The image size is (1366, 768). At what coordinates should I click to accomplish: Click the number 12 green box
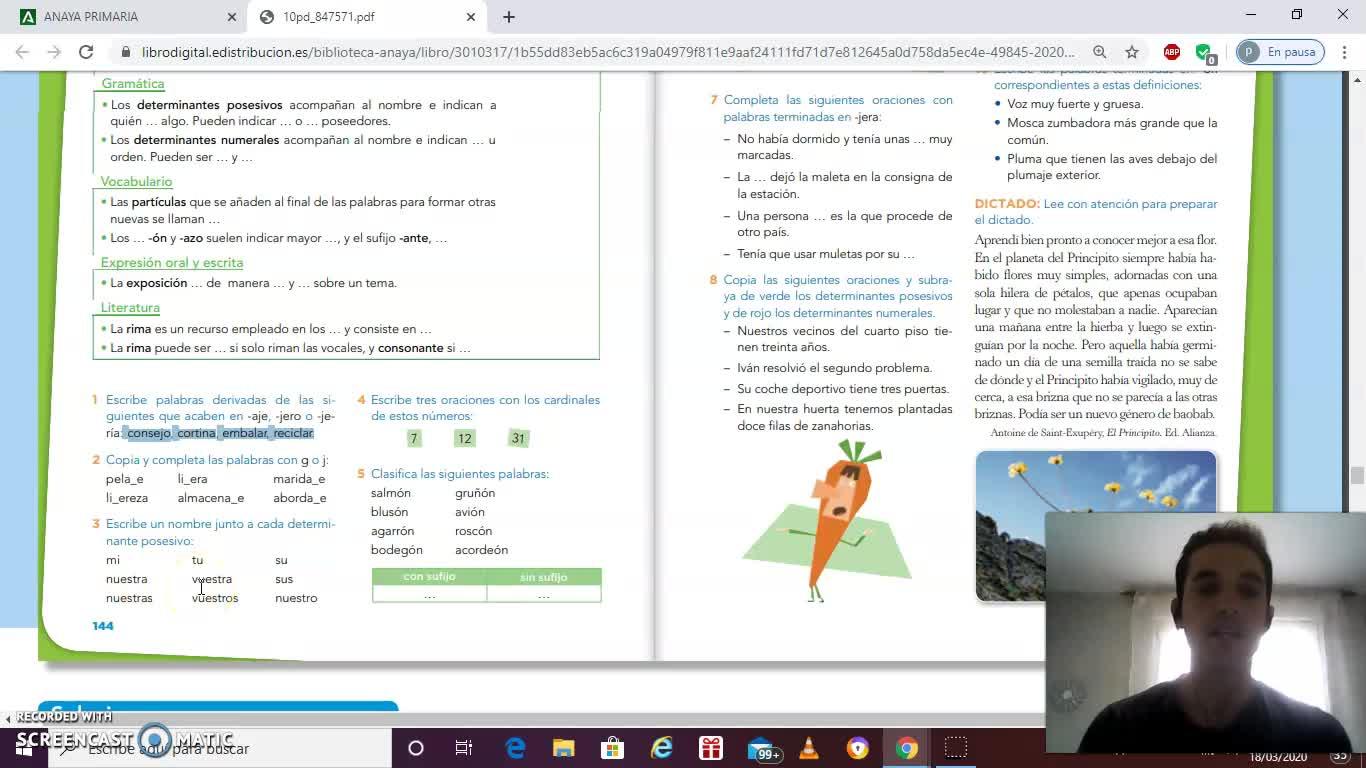(x=464, y=438)
